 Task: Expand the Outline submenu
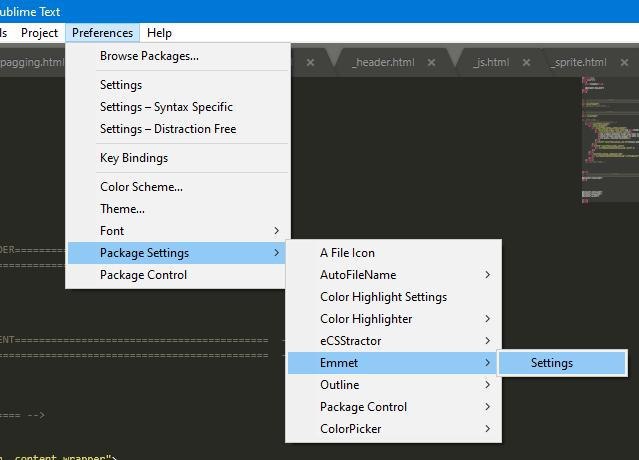click(x=394, y=385)
